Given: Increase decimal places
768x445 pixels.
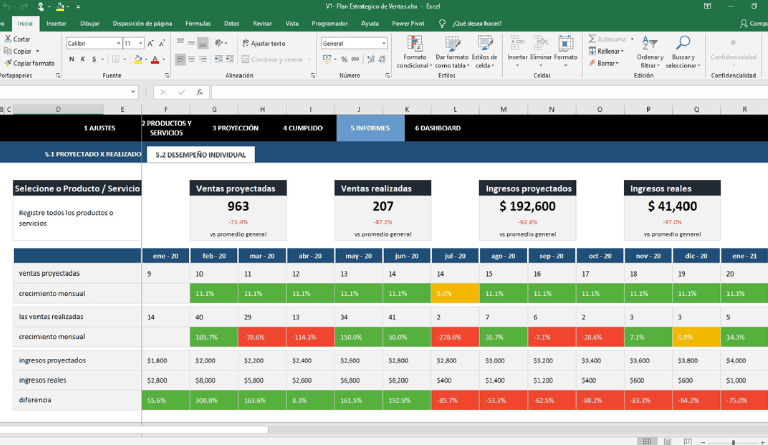Looking at the screenshot, I should coord(370,59).
